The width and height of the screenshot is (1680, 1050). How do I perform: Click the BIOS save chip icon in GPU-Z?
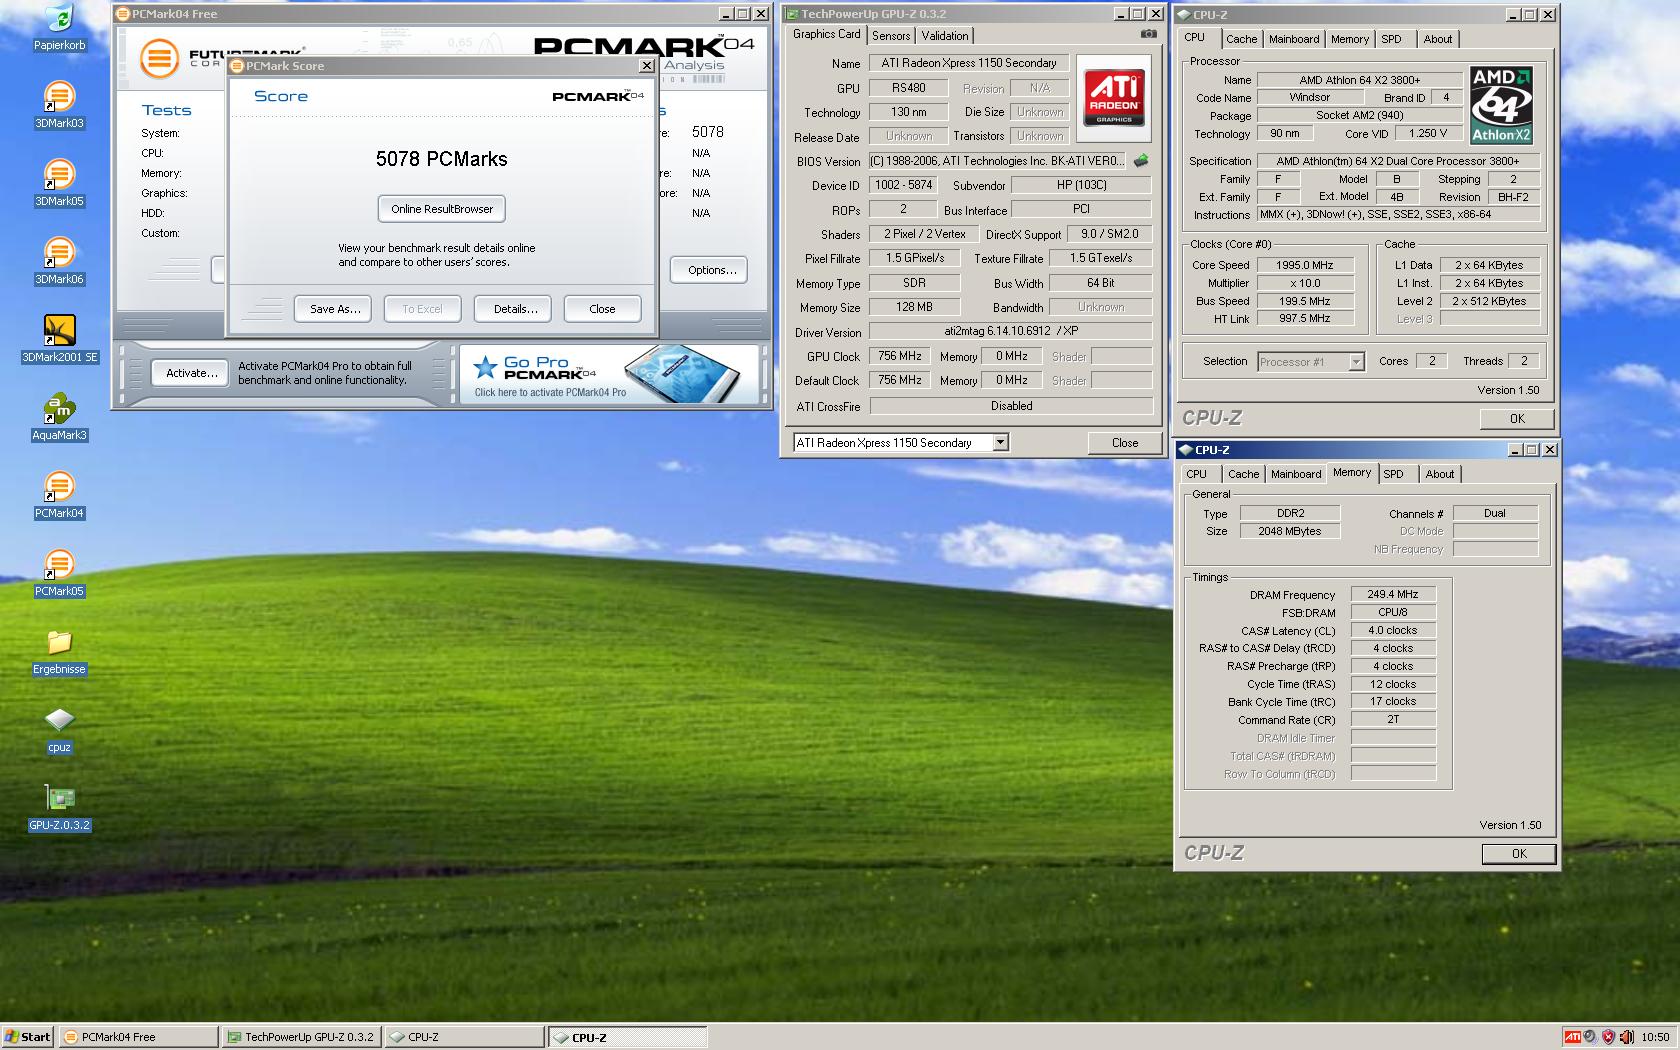(1141, 161)
